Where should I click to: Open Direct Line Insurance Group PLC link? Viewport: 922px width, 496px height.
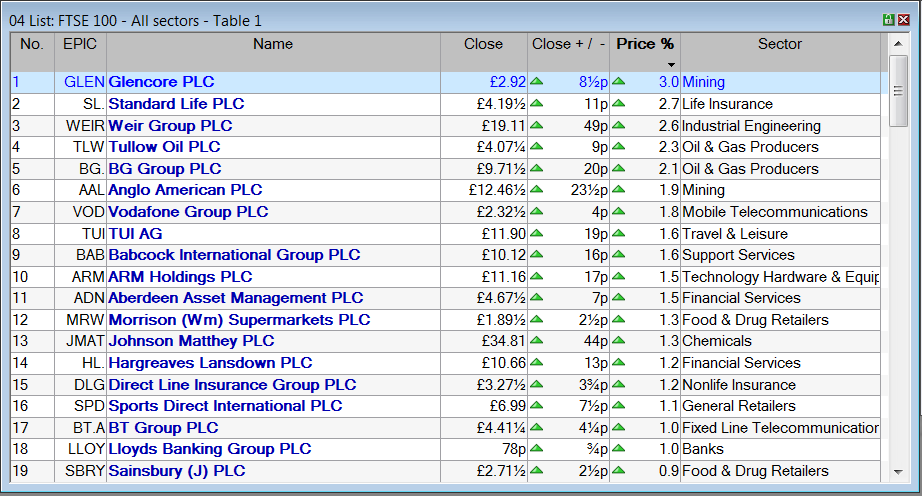232,385
